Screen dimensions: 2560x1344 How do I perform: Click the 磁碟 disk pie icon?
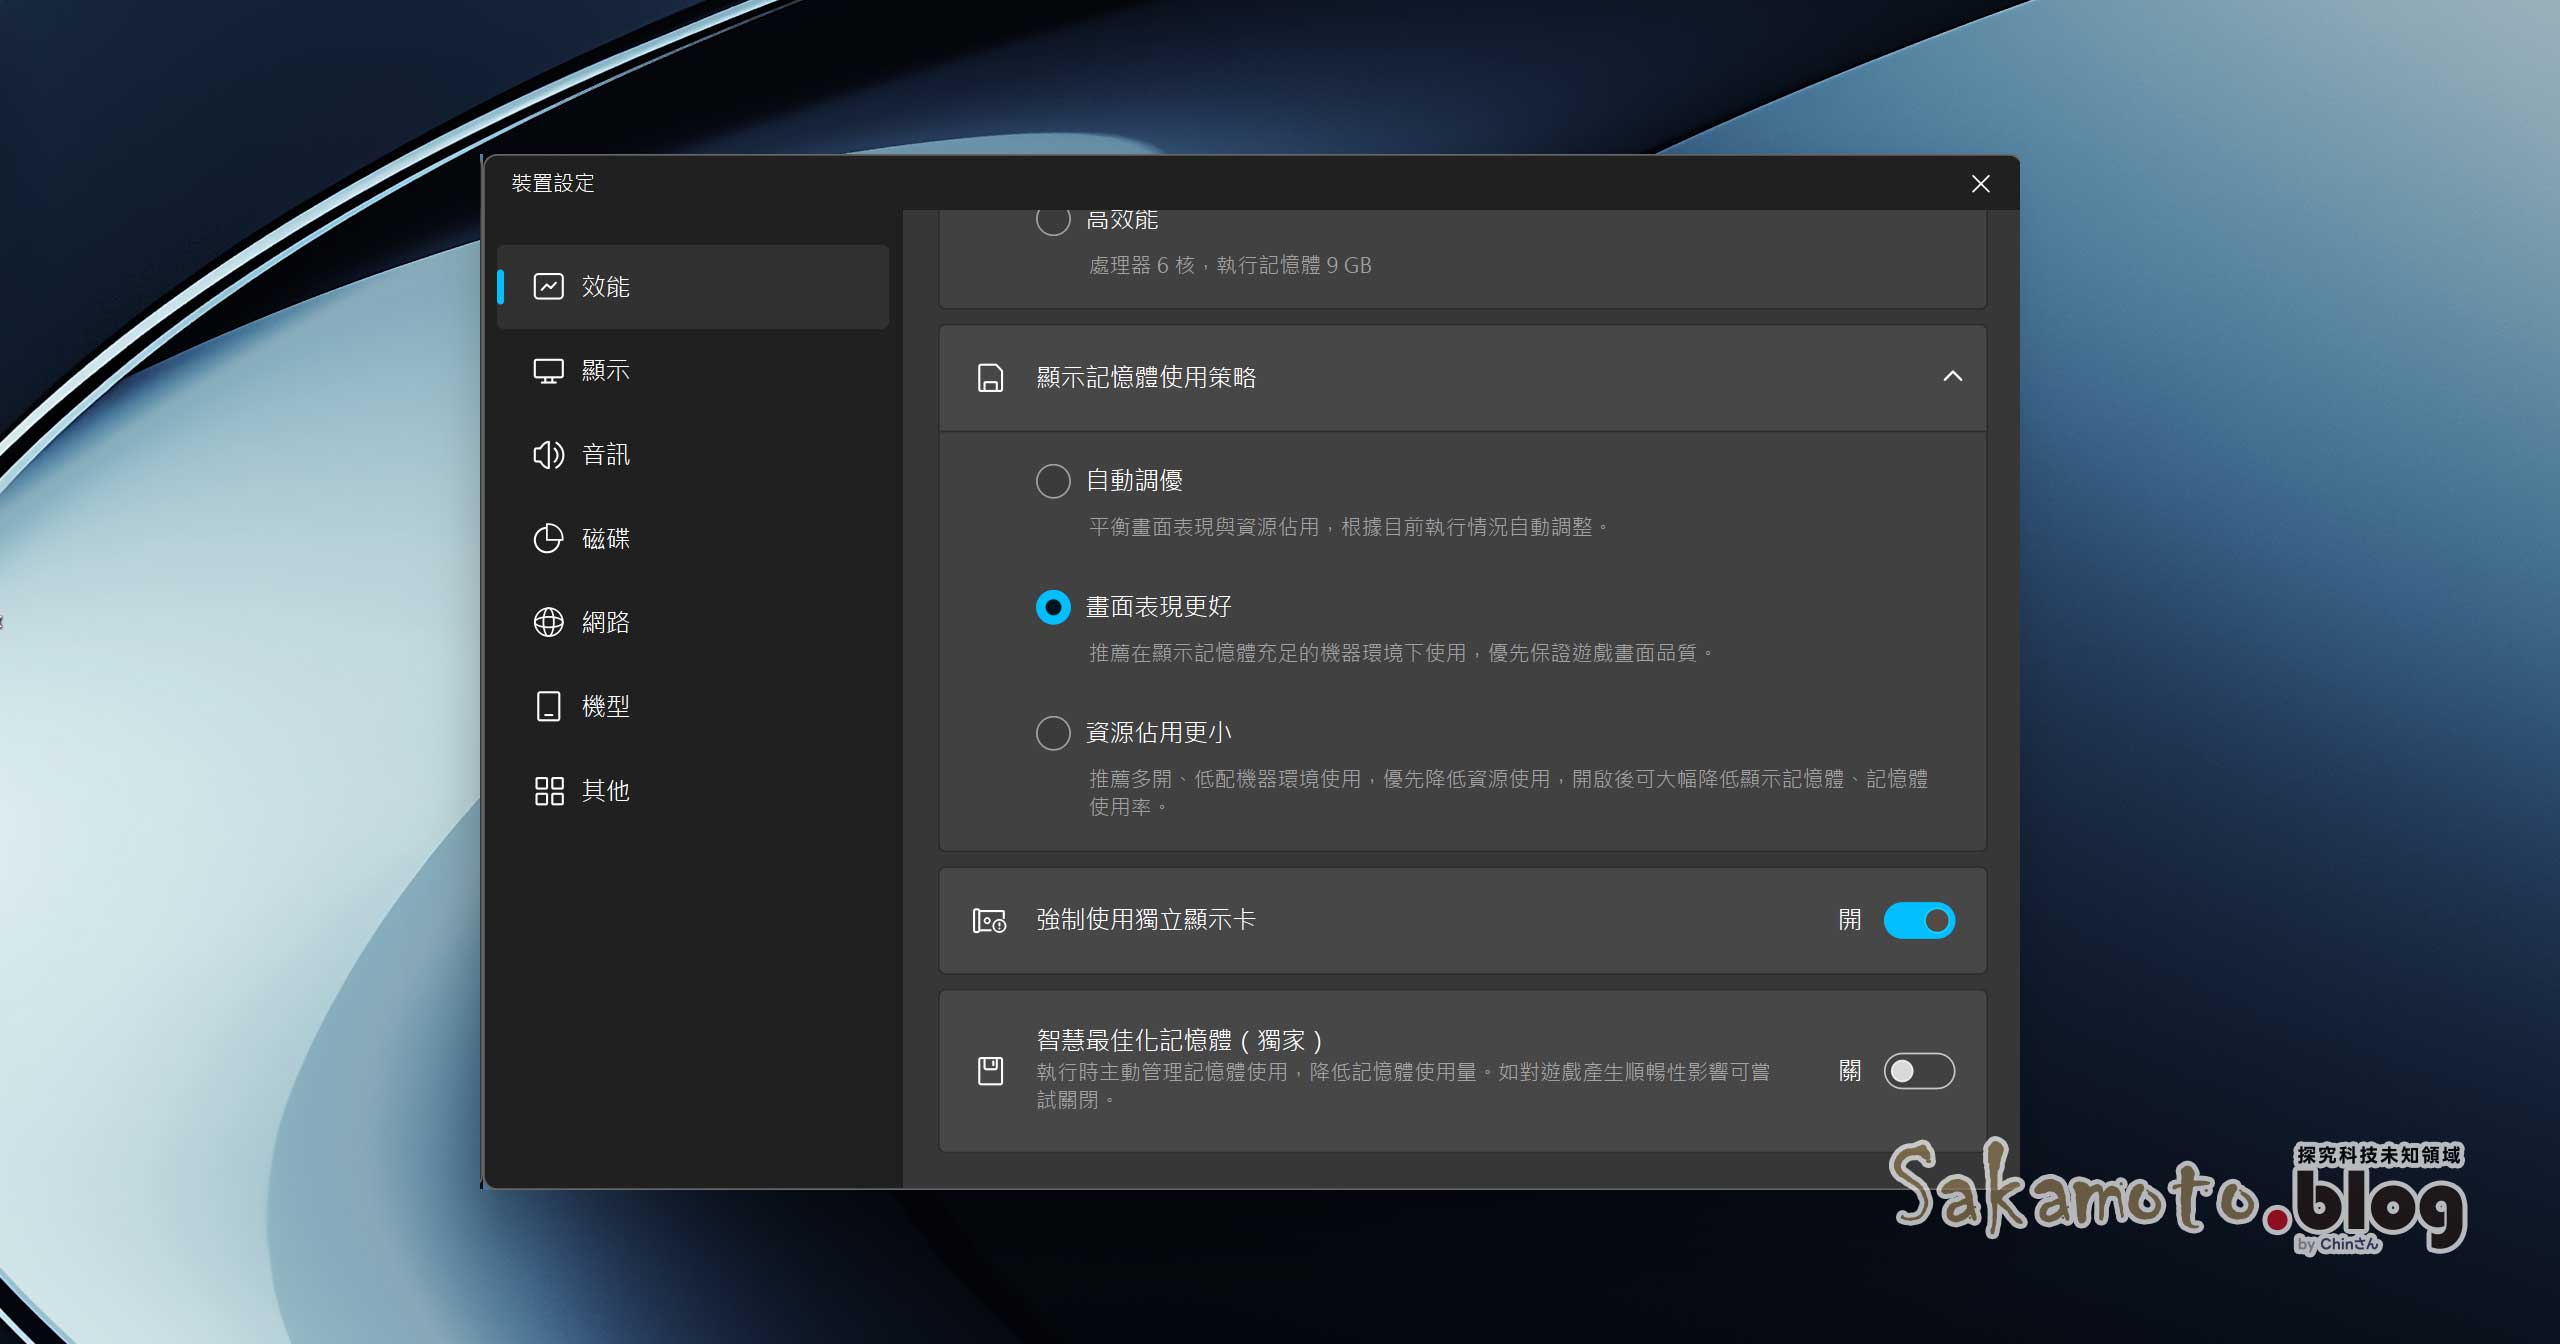[548, 539]
